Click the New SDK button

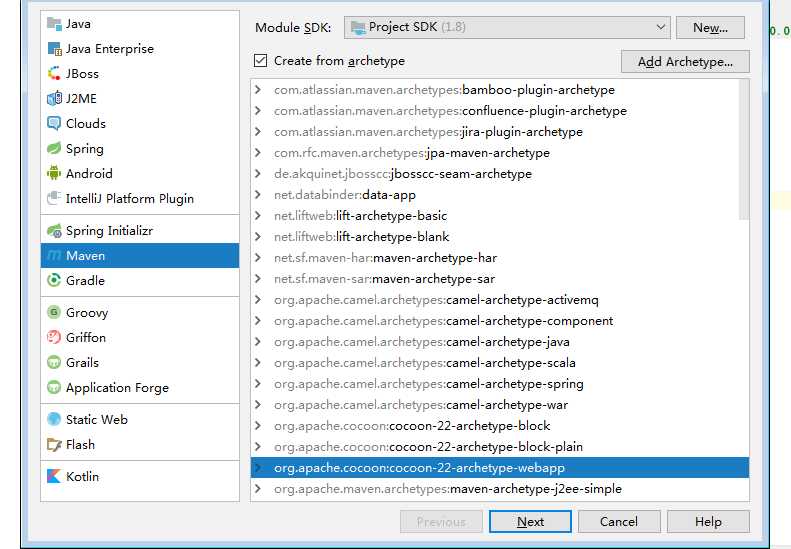point(710,27)
